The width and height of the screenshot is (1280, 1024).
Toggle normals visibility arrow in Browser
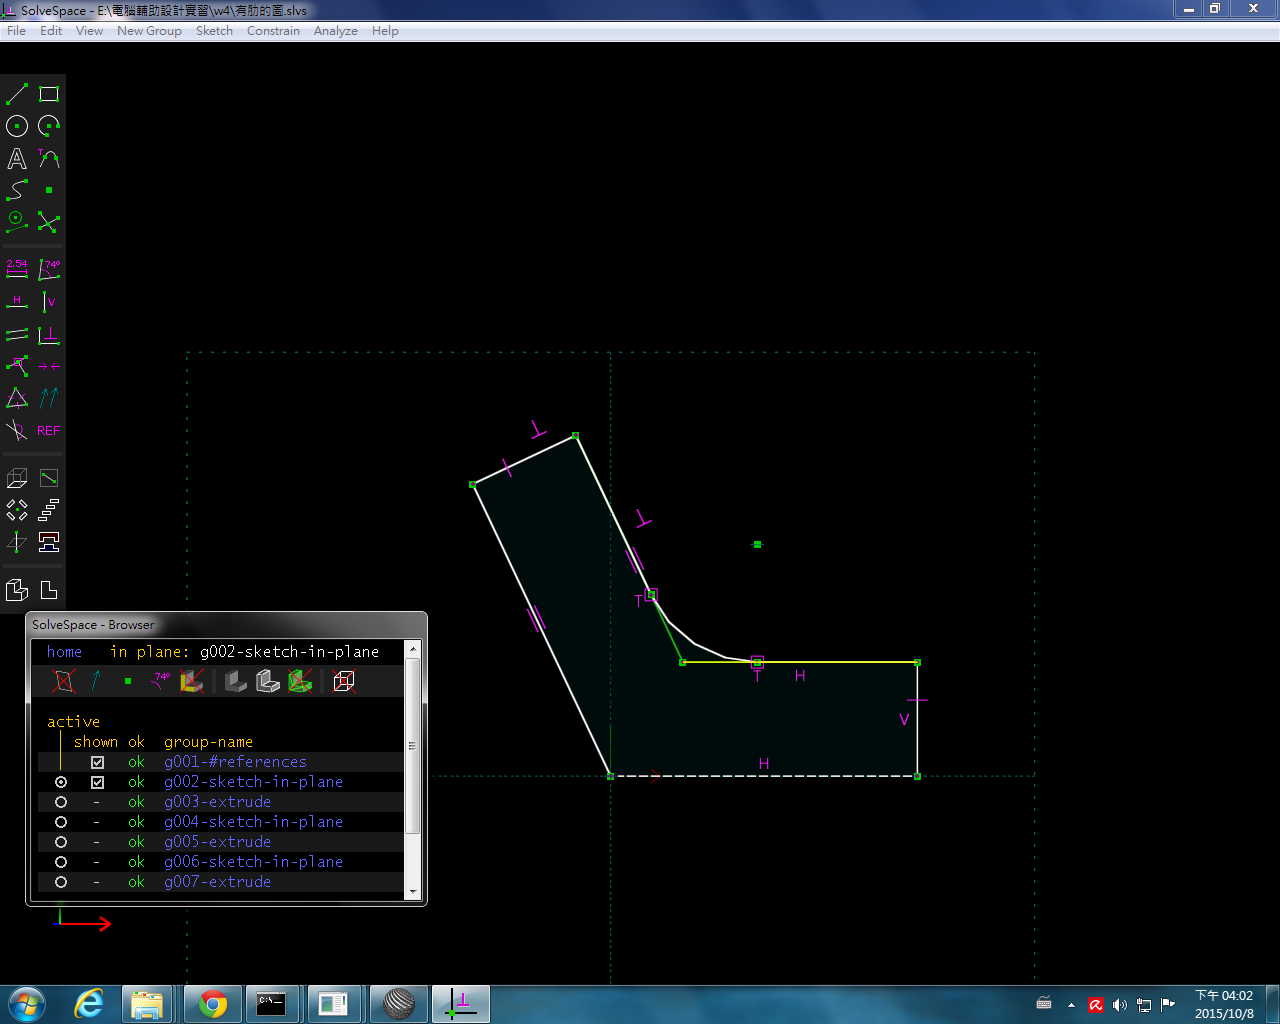coord(96,681)
